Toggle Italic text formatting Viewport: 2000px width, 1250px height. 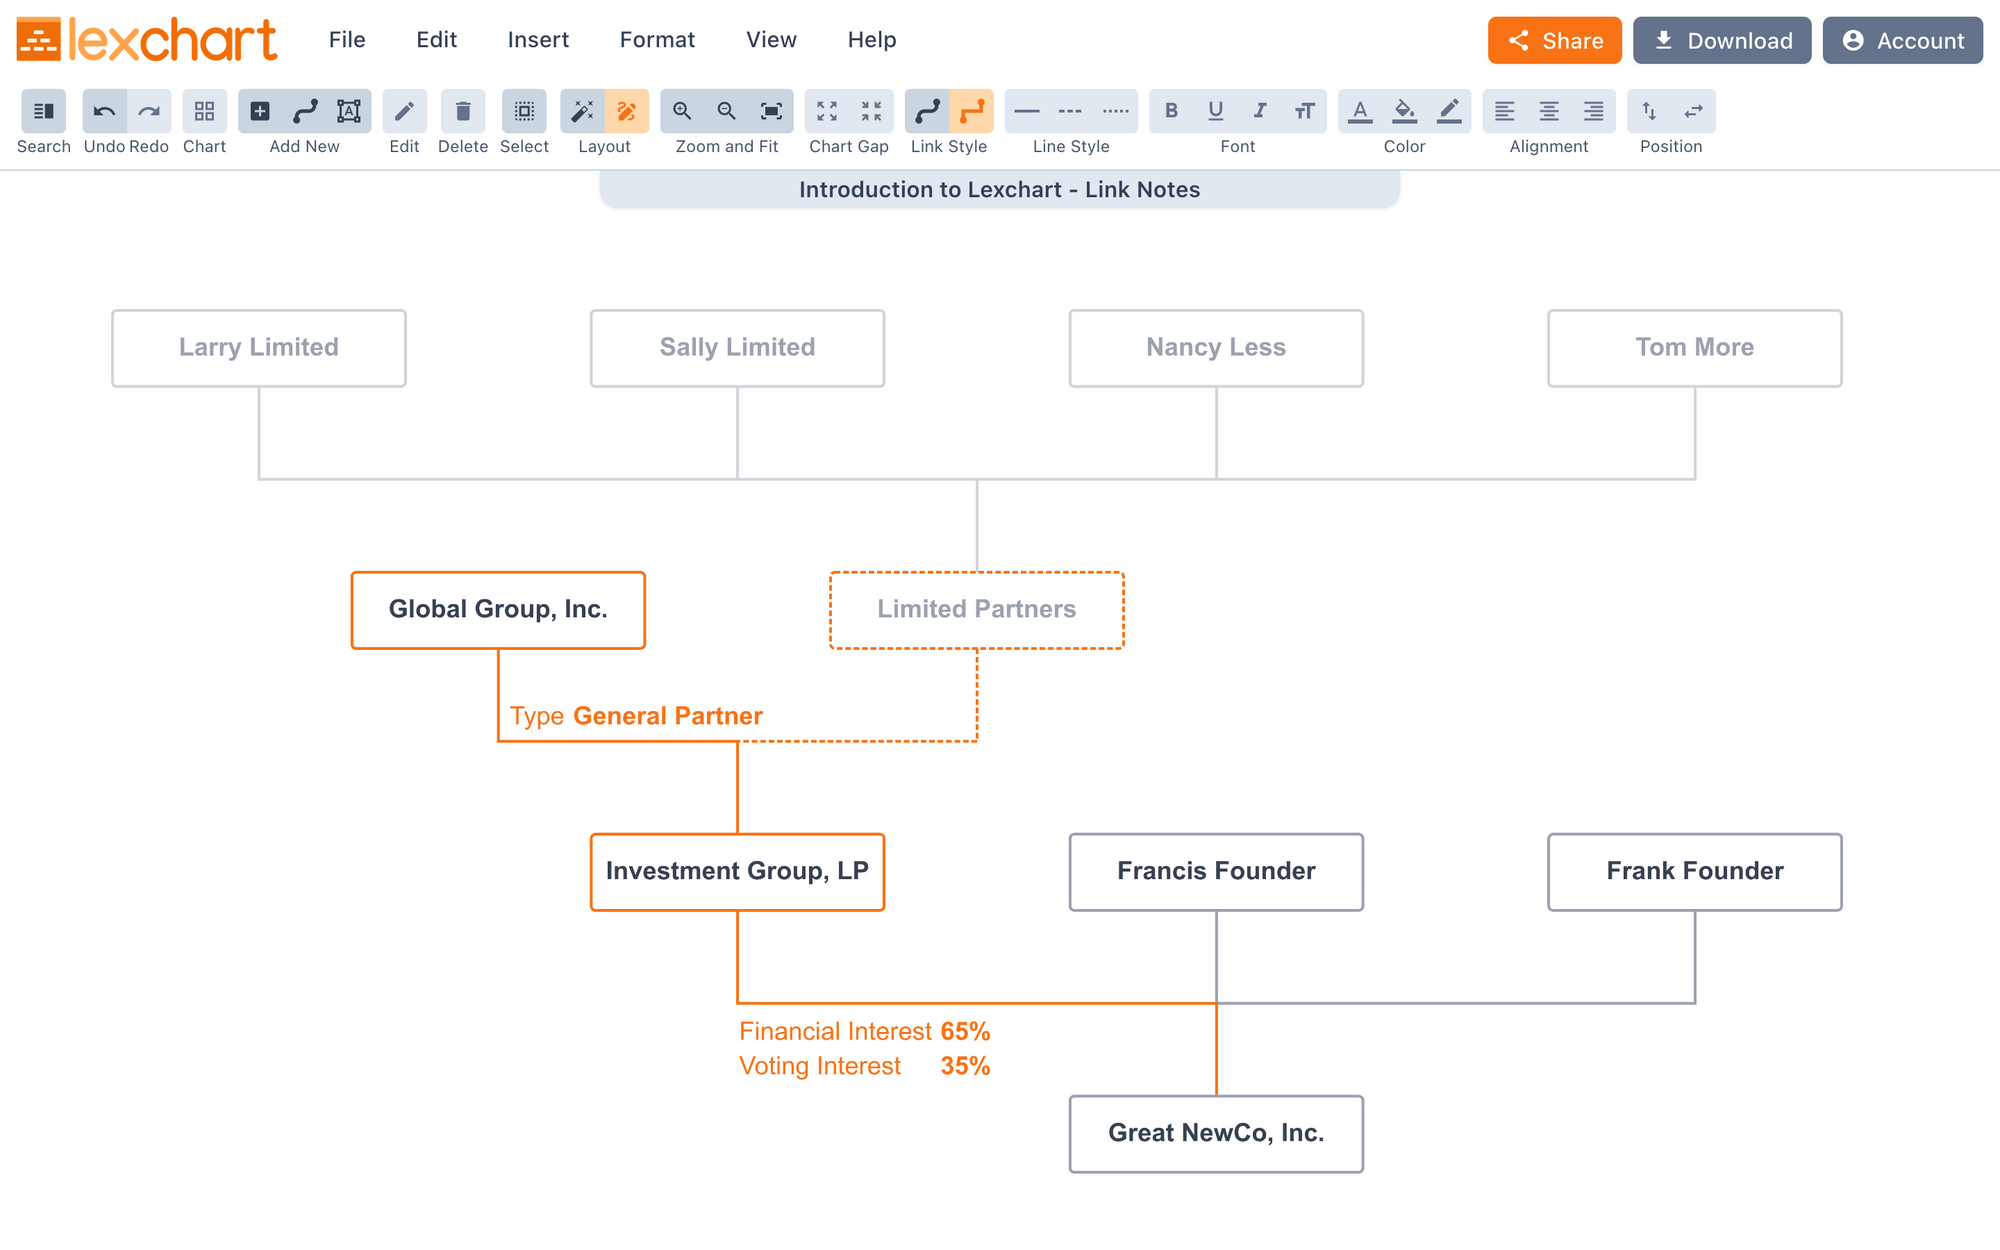[x=1258, y=111]
